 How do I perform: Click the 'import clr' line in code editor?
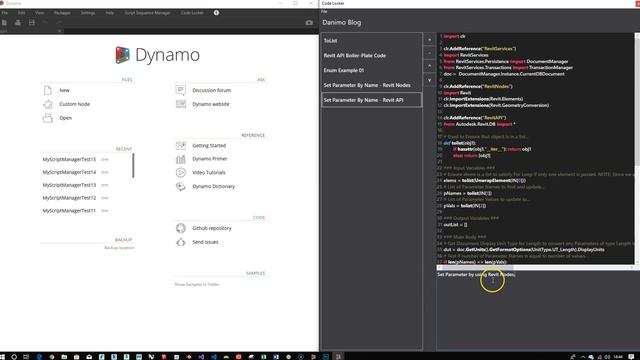(454, 36)
